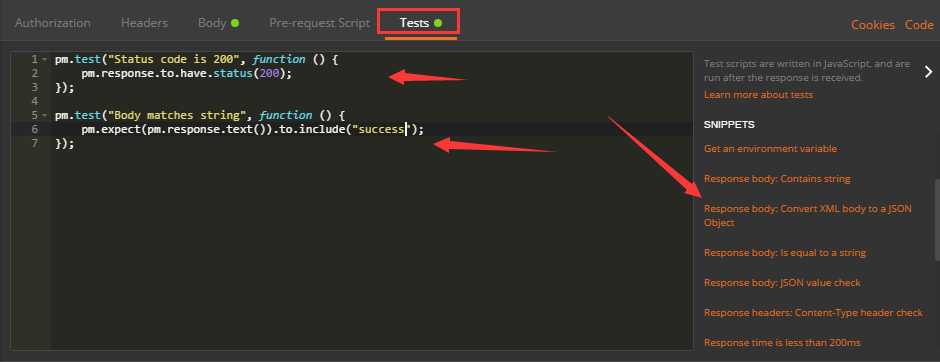Place the cursor on editor line 4
Screen dimensions: 940x362
(372, 101)
